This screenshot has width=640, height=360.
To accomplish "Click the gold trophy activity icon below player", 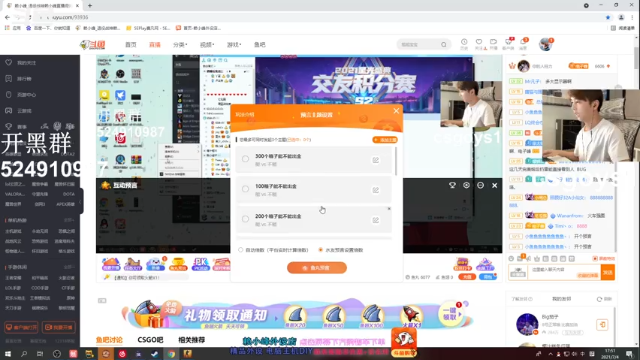I will point(178,264).
